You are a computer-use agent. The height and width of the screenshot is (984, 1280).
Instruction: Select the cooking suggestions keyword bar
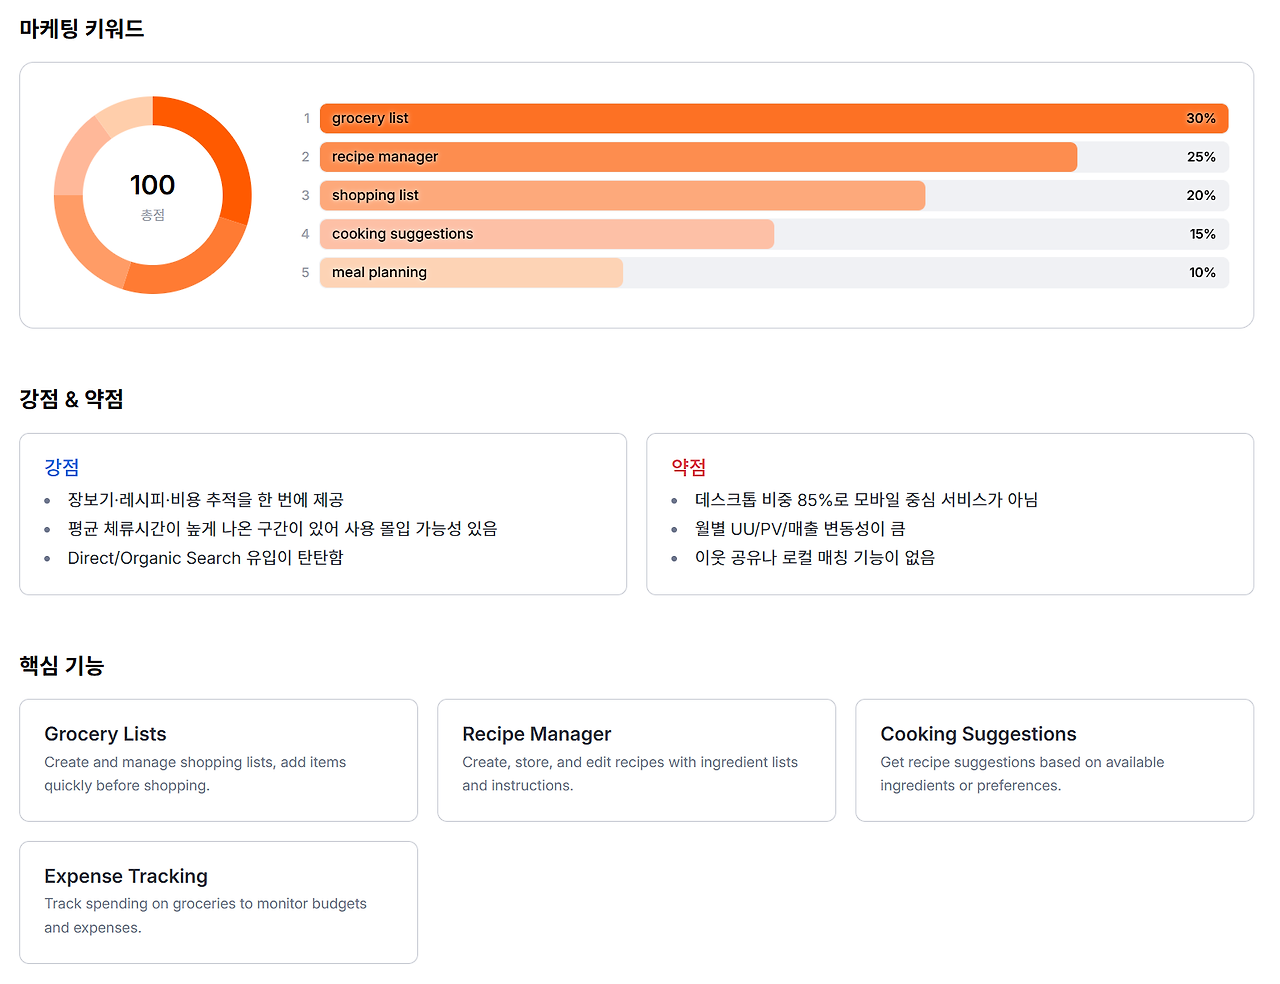(x=774, y=234)
